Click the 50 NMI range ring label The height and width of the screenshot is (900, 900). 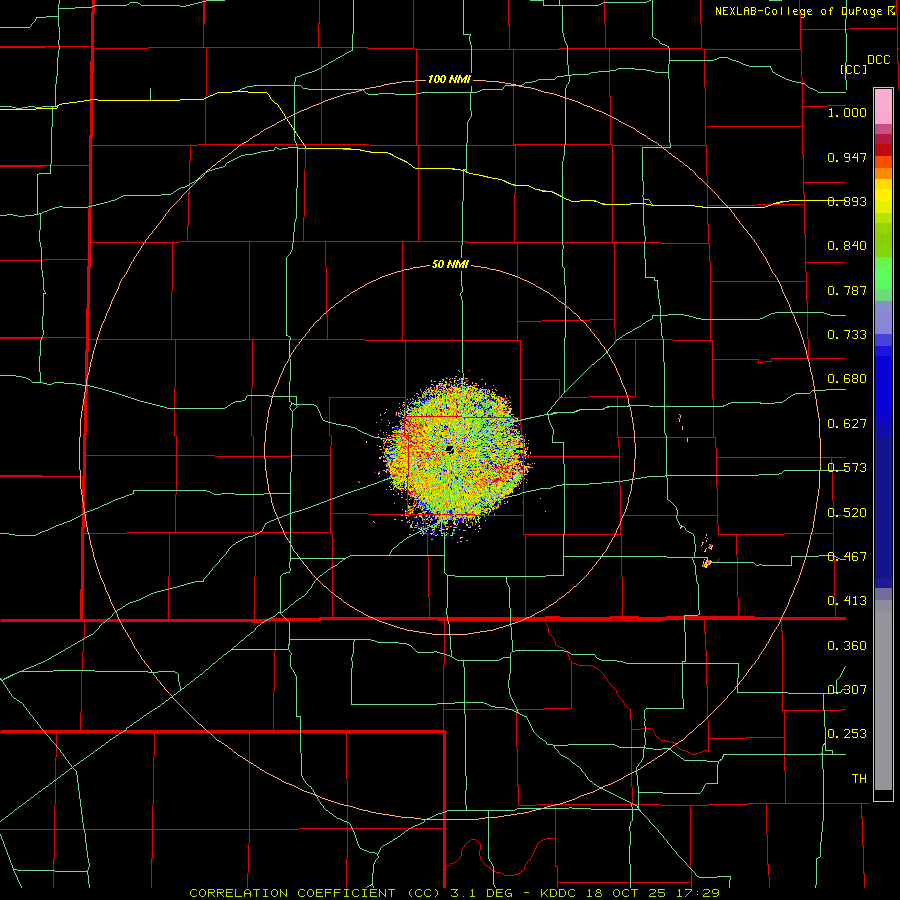pos(450,264)
